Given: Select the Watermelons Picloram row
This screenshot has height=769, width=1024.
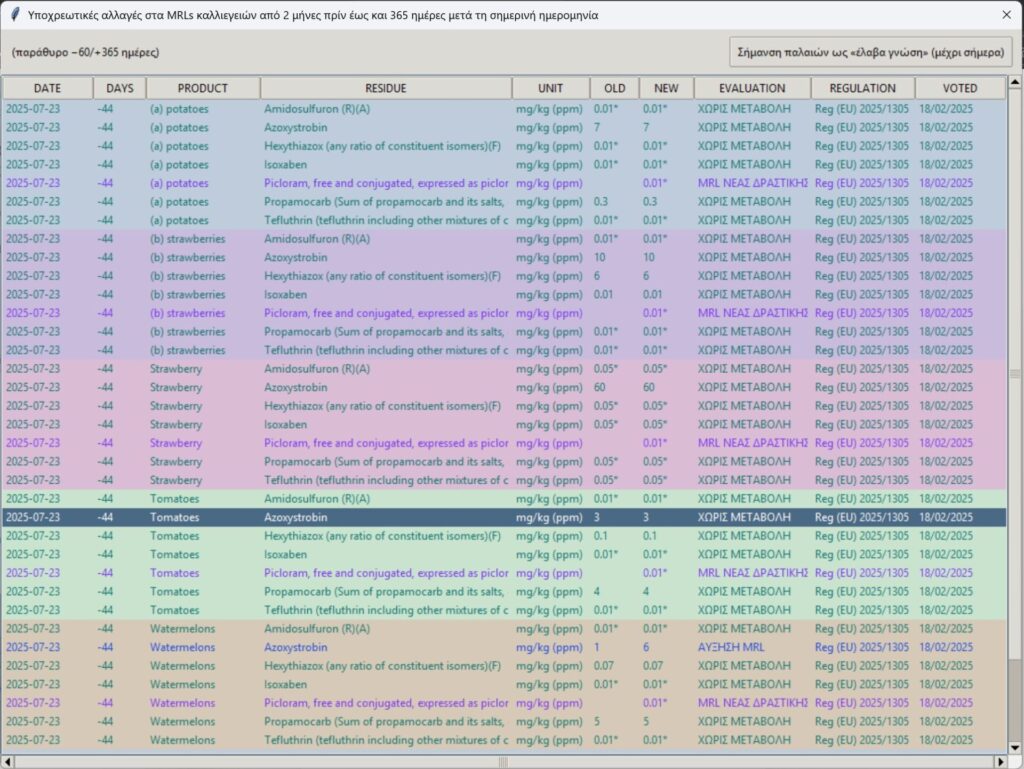Looking at the screenshot, I should [504, 703].
